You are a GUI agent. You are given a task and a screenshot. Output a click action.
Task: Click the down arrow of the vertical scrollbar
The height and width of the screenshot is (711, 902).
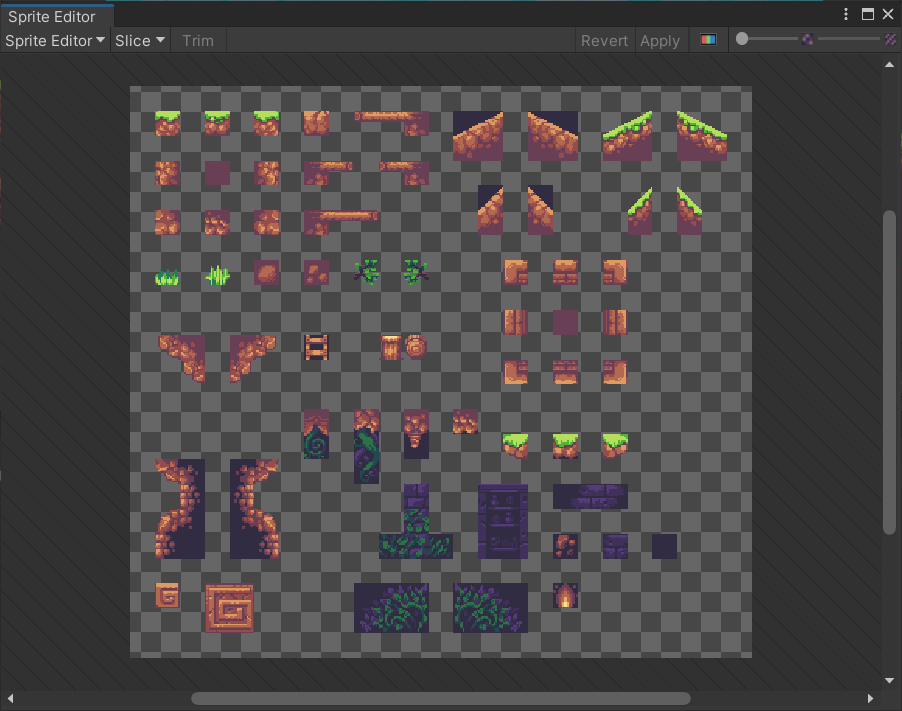point(890,679)
